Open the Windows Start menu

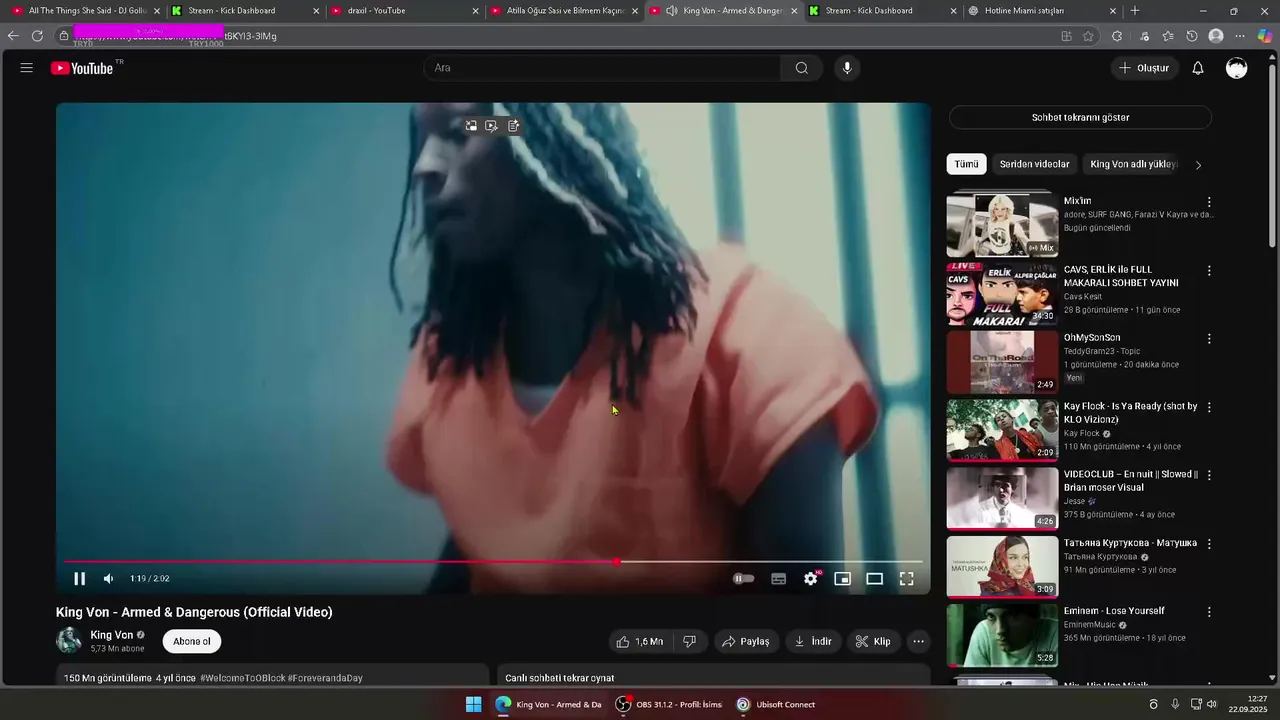[x=473, y=705]
